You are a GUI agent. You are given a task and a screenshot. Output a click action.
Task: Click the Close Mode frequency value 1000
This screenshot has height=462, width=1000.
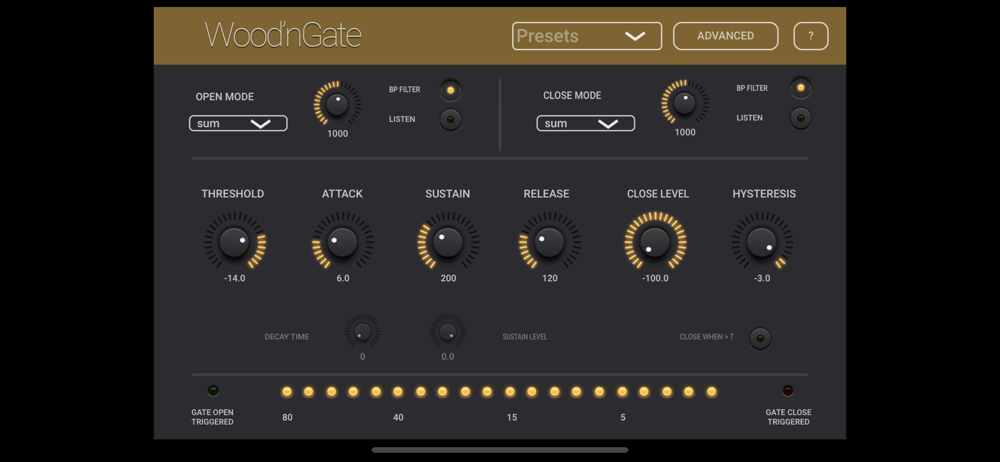(x=685, y=133)
